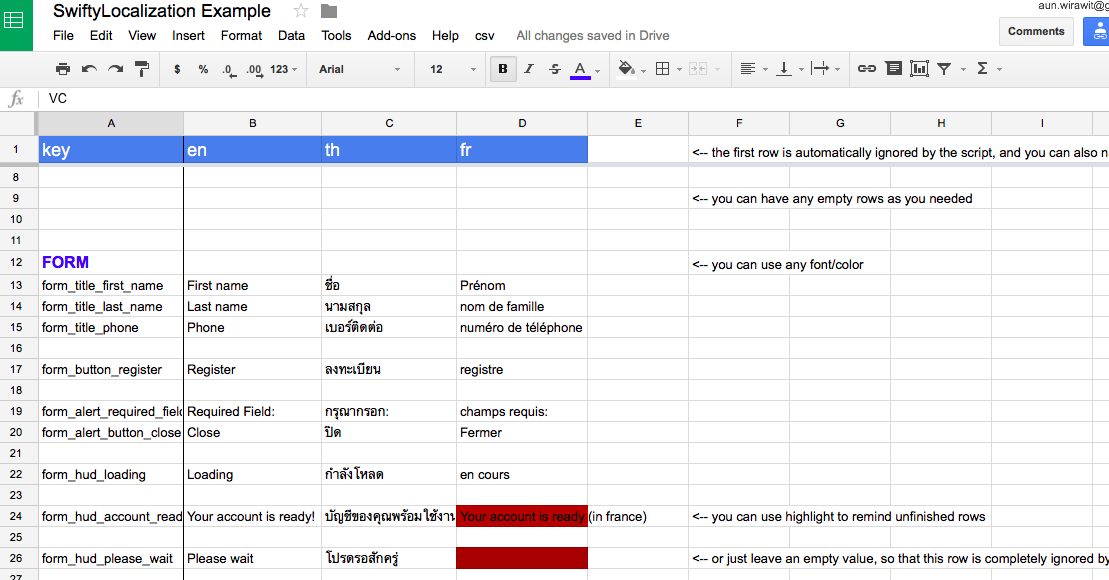1109x580 pixels.
Task: Open the Add-ons menu
Action: 392,35
